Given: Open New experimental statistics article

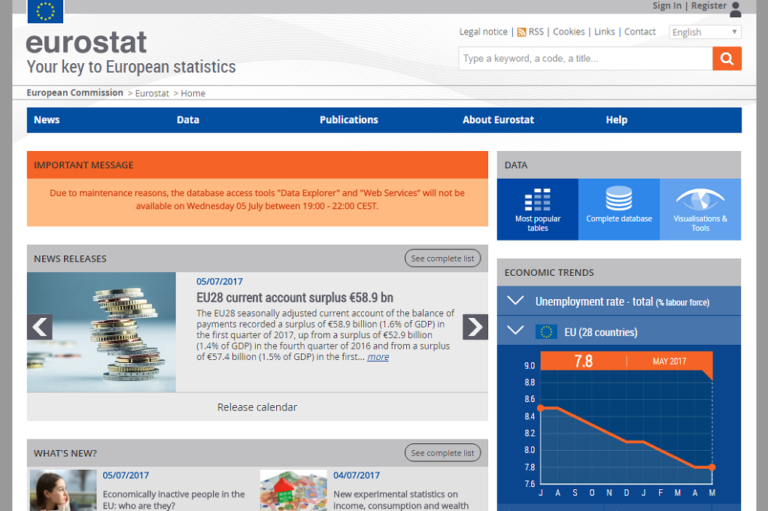Looking at the screenshot, I should (401, 500).
